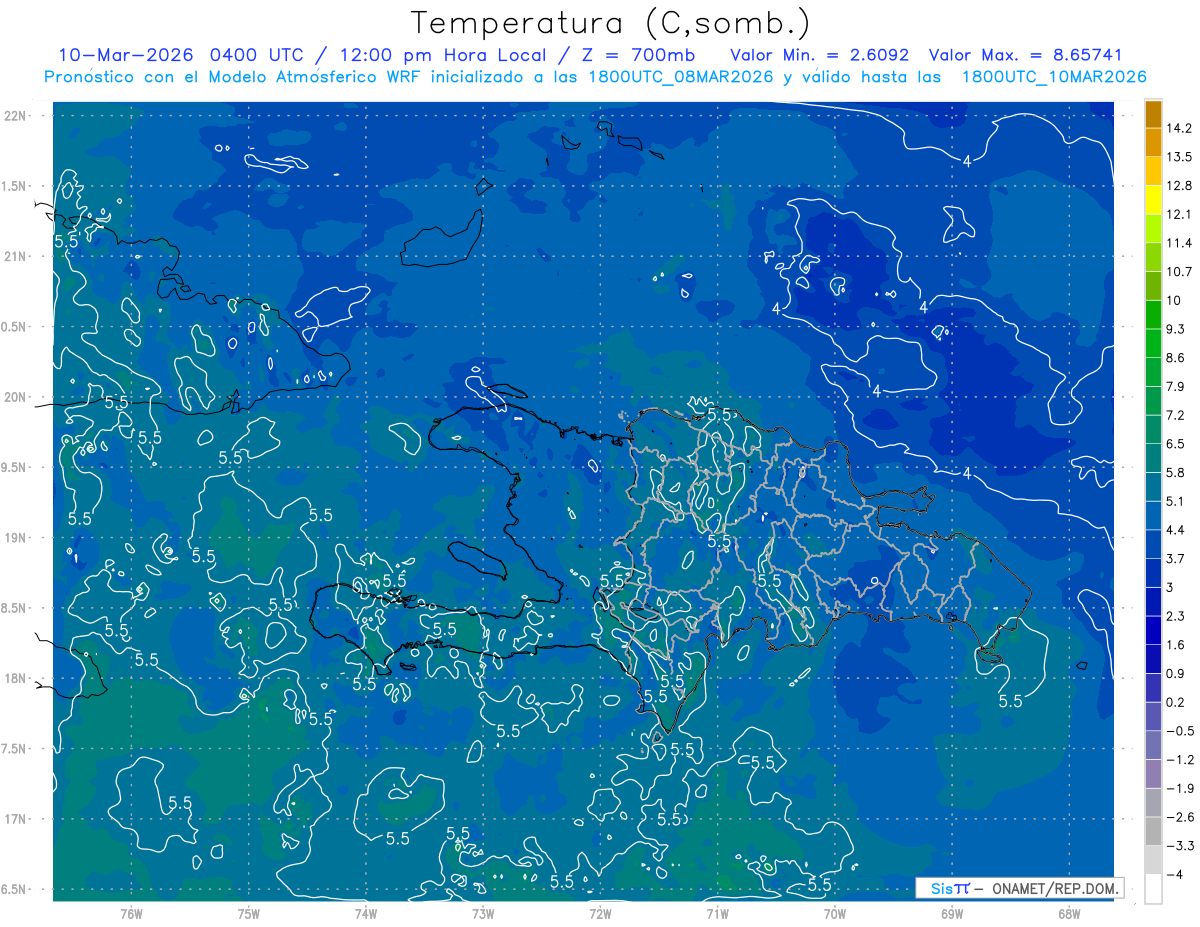Click the green swatch between 8.6 and 9.3
The image size is (1200, 927).
pos(1153,343)
